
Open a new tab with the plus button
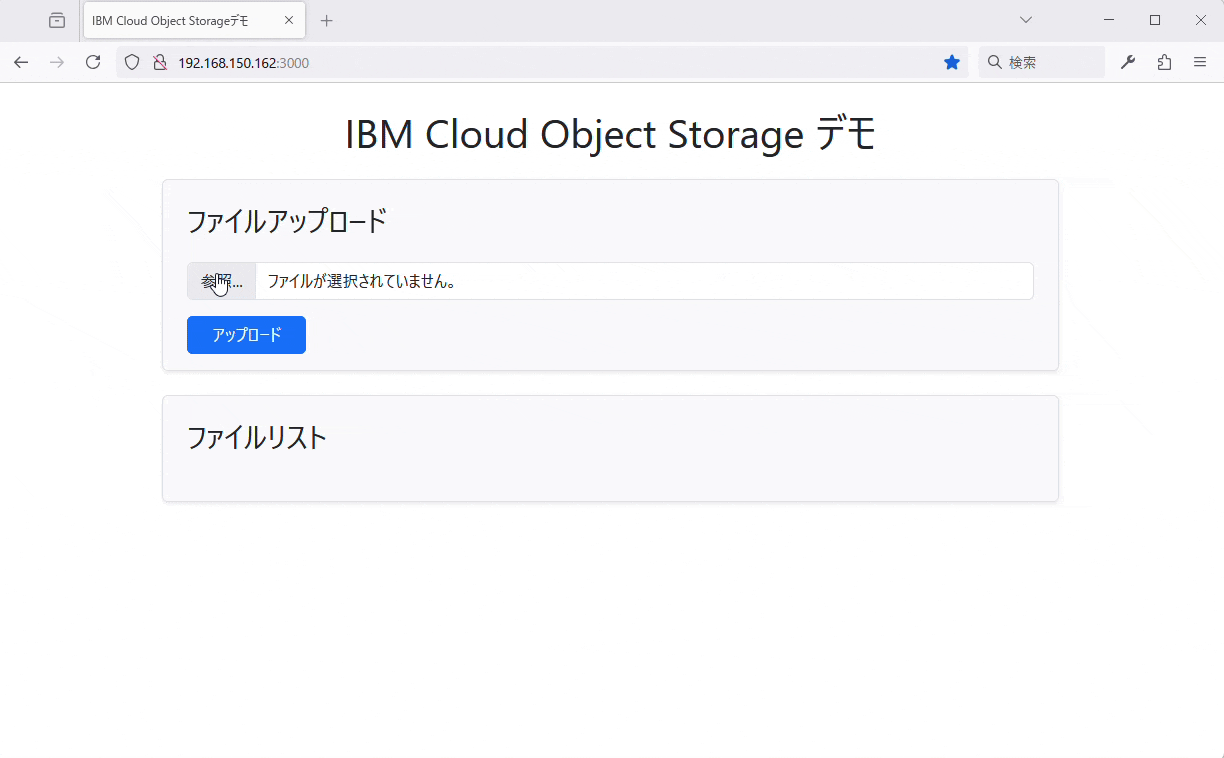pyautogui.click(x=326, y=20)
